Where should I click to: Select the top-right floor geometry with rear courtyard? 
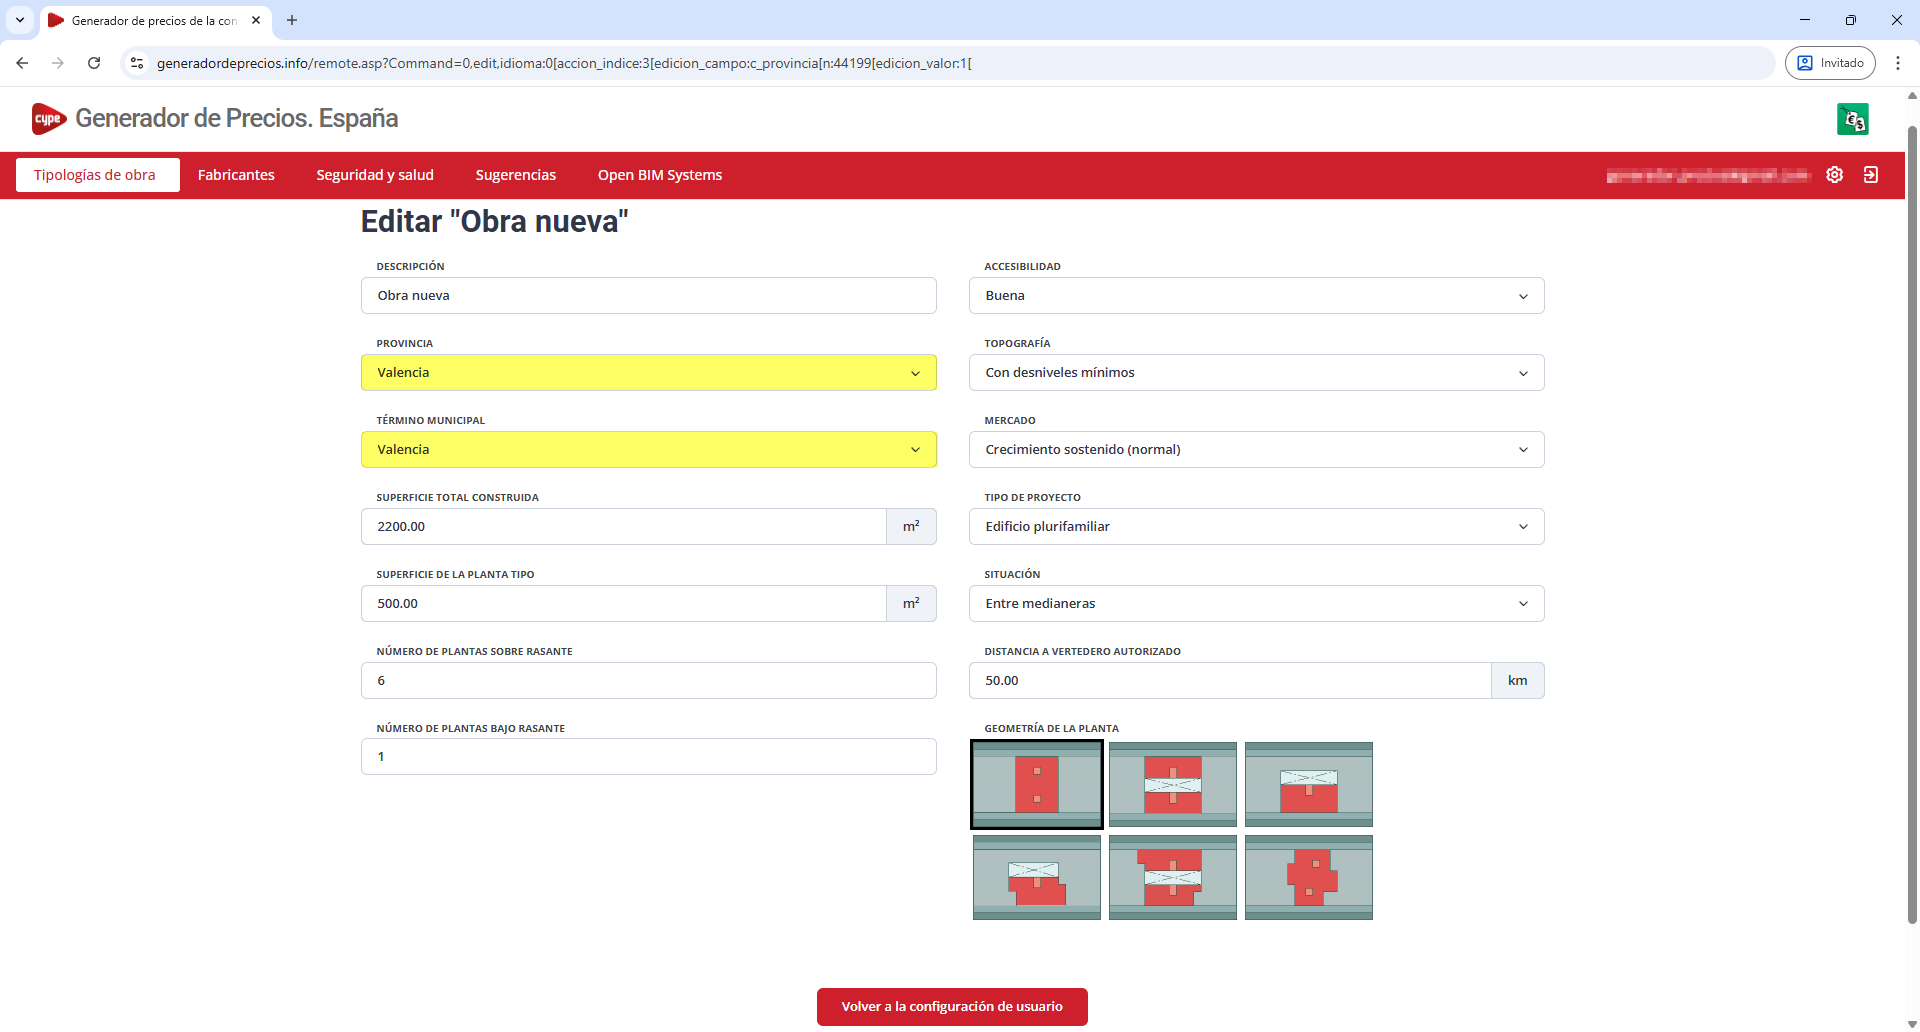coord(1308,785)
